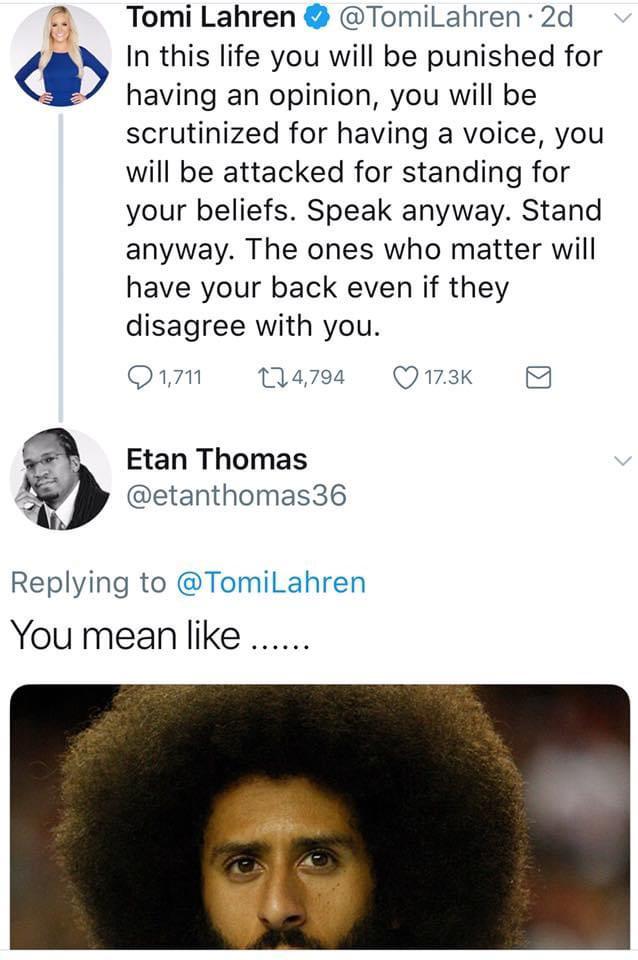This screenshot has height=960, width=638.
Task: Click the 'You mean like ......' reply text
Action: [x=160, y=635]
